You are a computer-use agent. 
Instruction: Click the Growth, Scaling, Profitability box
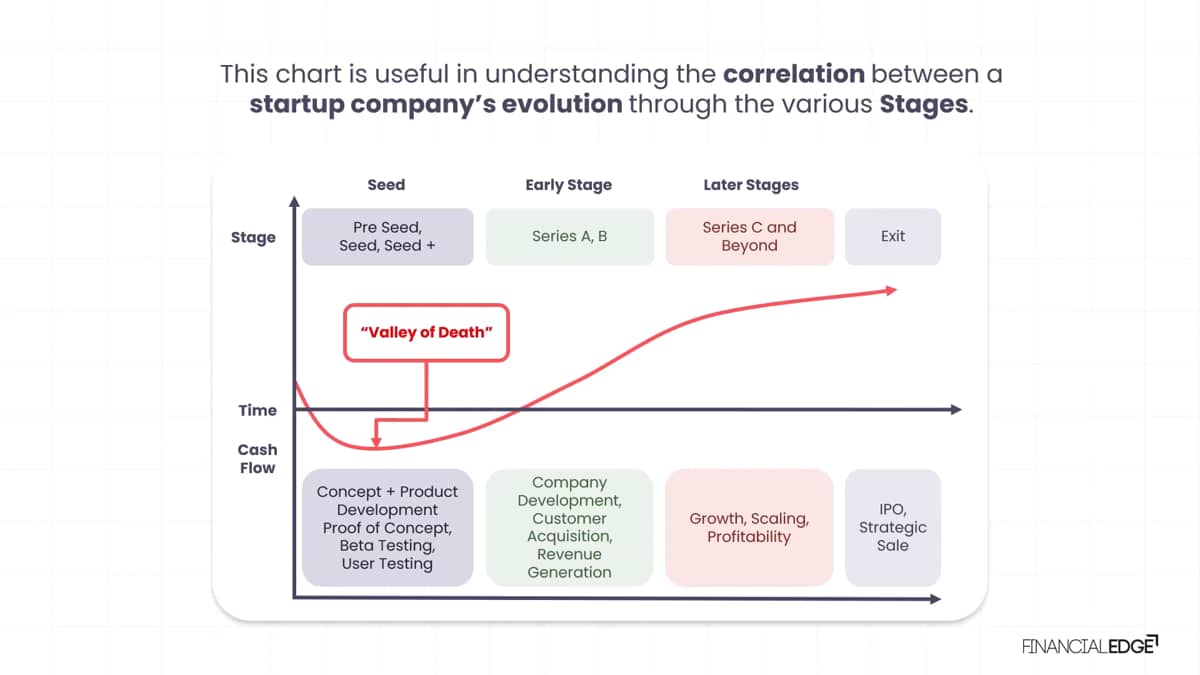[x=749, y=527]
